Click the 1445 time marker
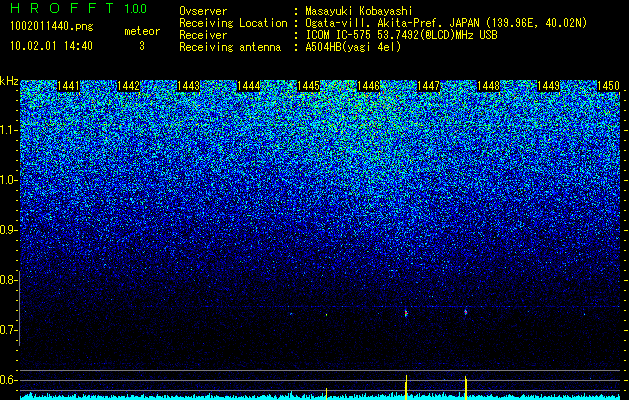Screen dimensions: 629x400 308,86
